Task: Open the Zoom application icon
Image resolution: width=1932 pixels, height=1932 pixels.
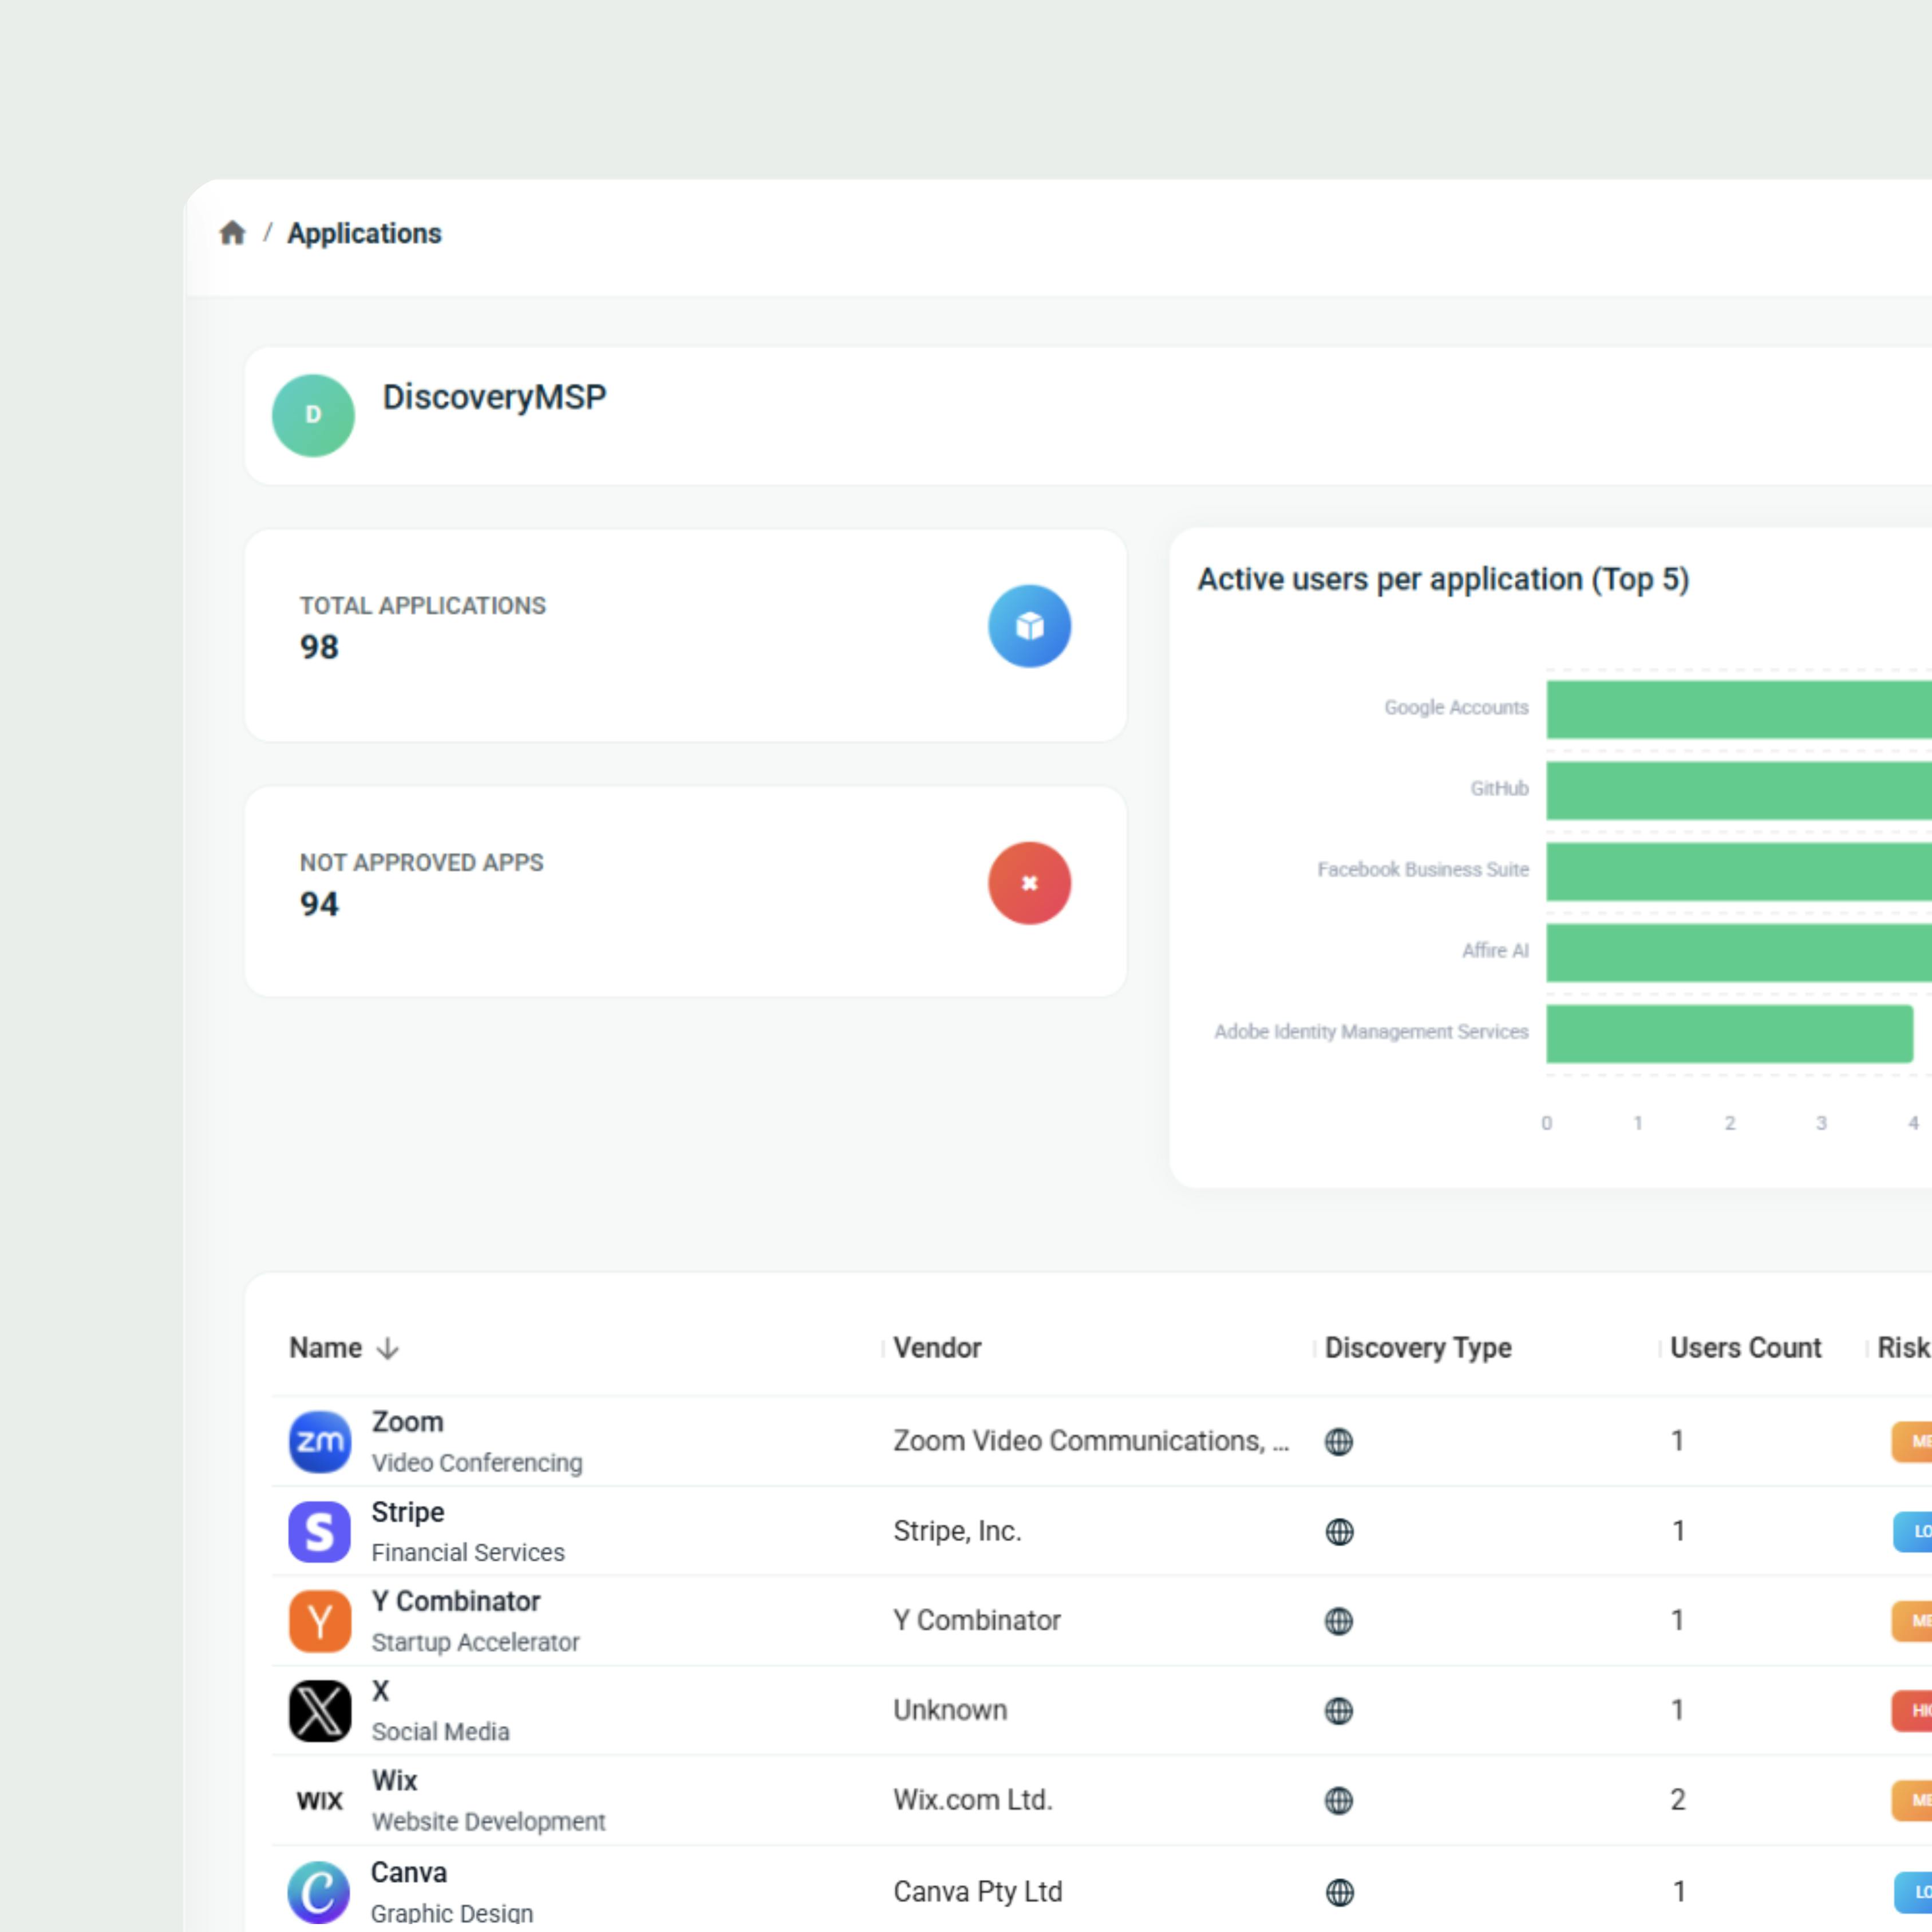Action: (x=320, y=1441)
